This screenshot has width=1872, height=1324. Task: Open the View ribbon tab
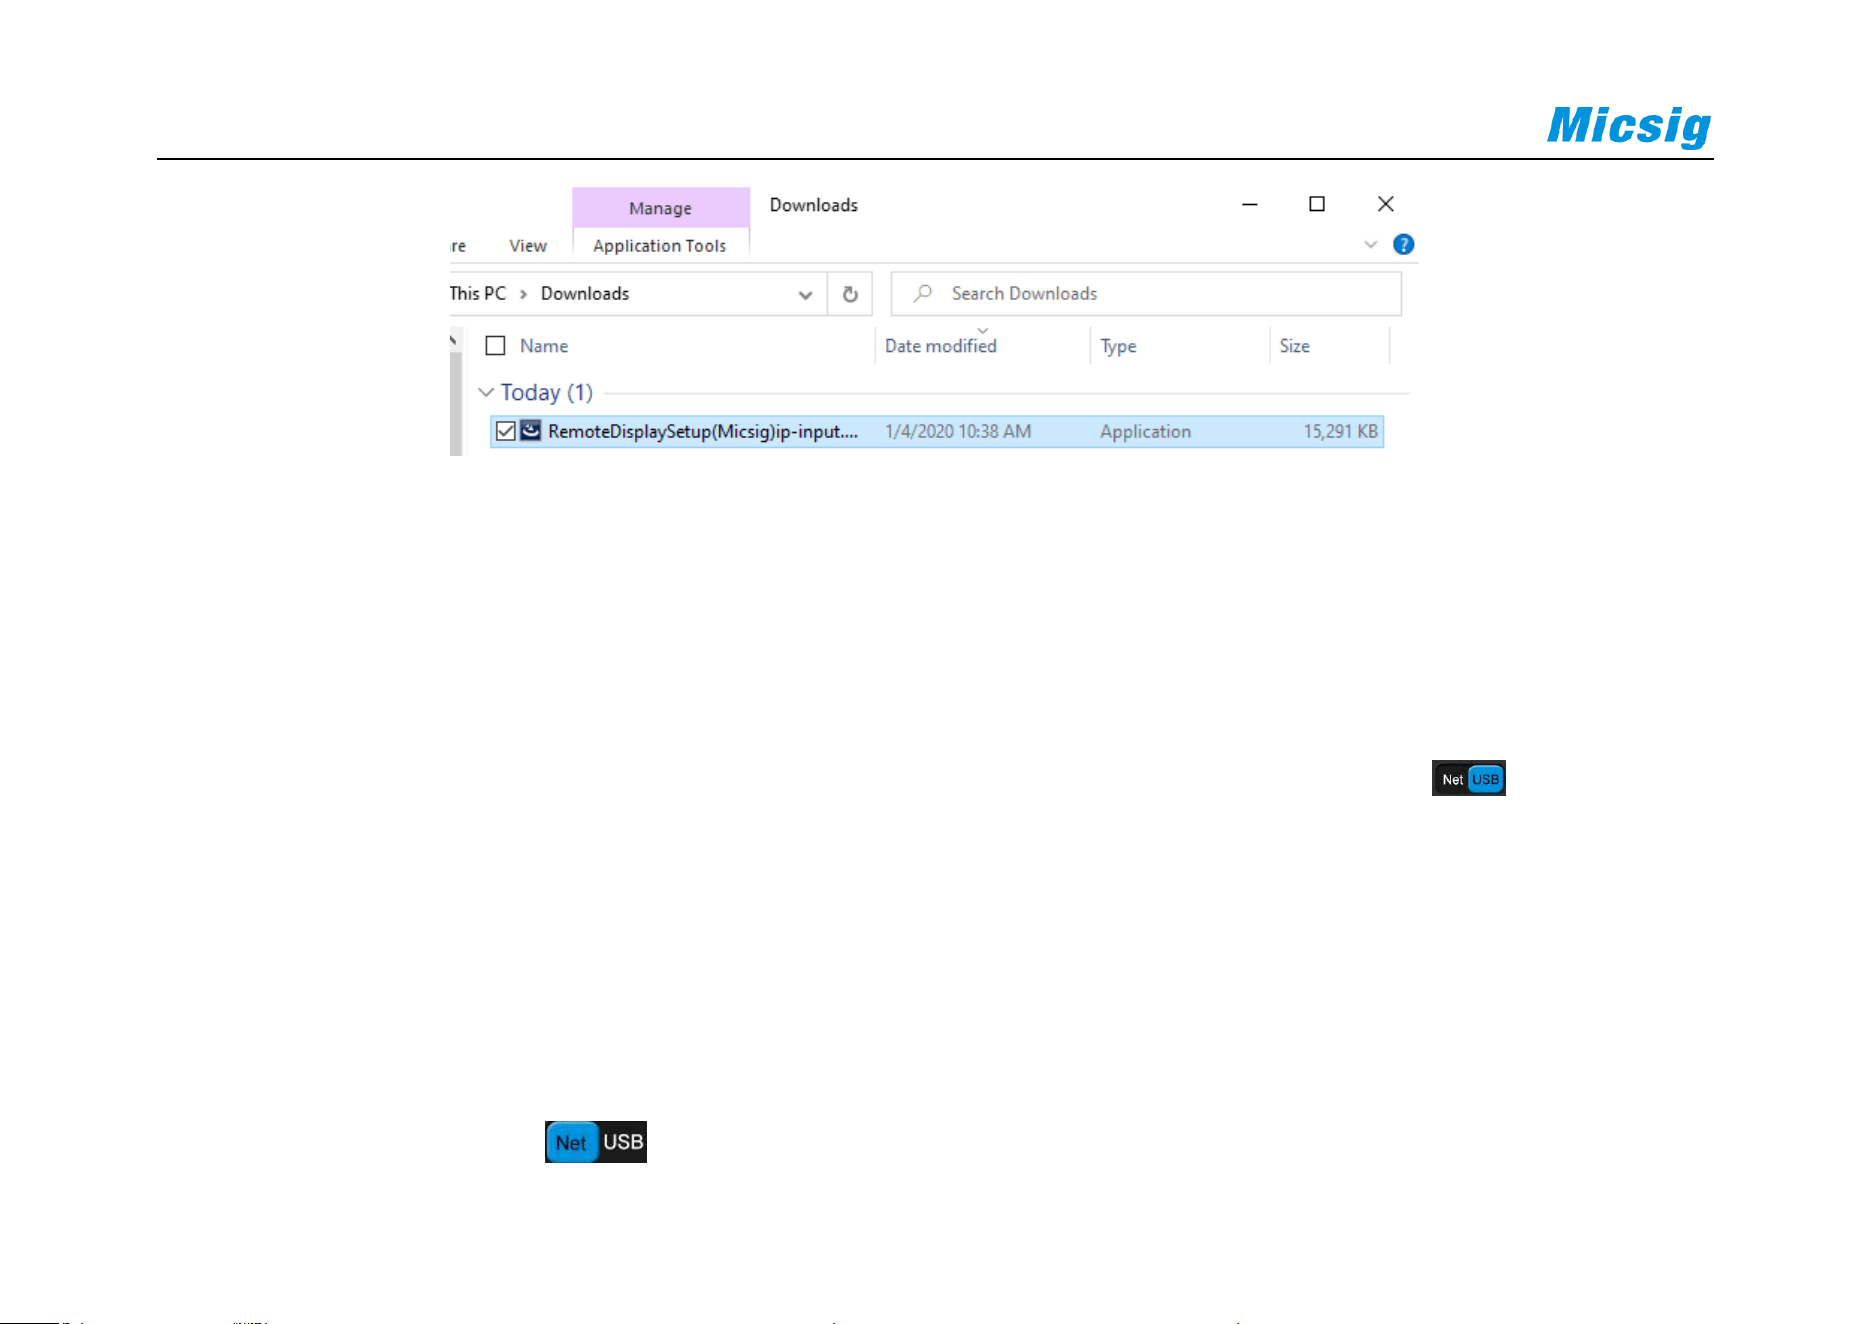(x=528, y=246)
